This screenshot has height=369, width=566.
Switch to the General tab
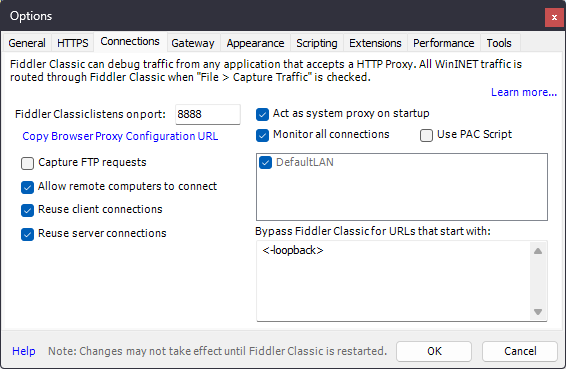27,43
